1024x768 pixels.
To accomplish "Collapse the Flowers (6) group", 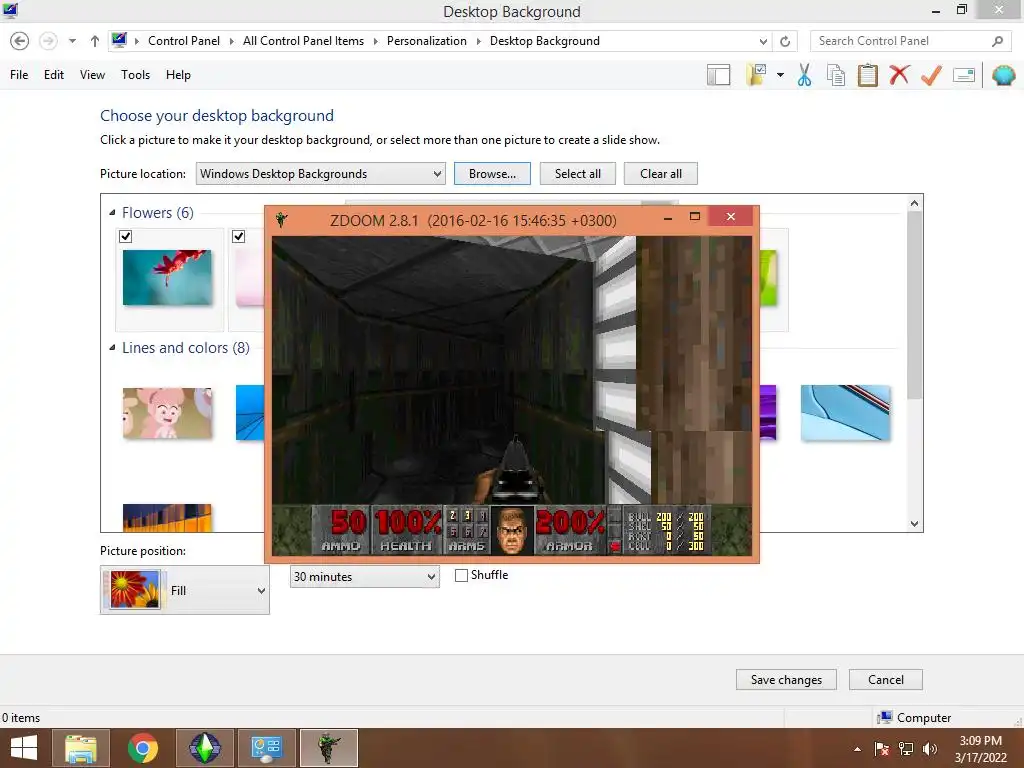I will (112, 212).
